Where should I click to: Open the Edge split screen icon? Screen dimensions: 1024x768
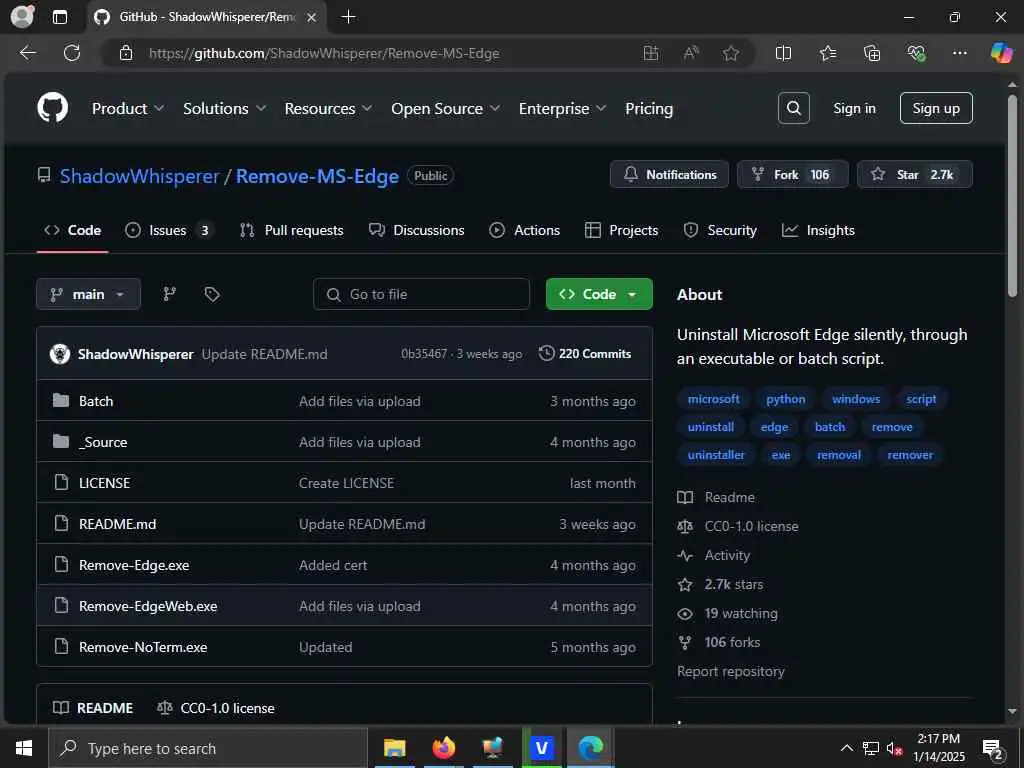pyautogui.click(x=783, y=53)
